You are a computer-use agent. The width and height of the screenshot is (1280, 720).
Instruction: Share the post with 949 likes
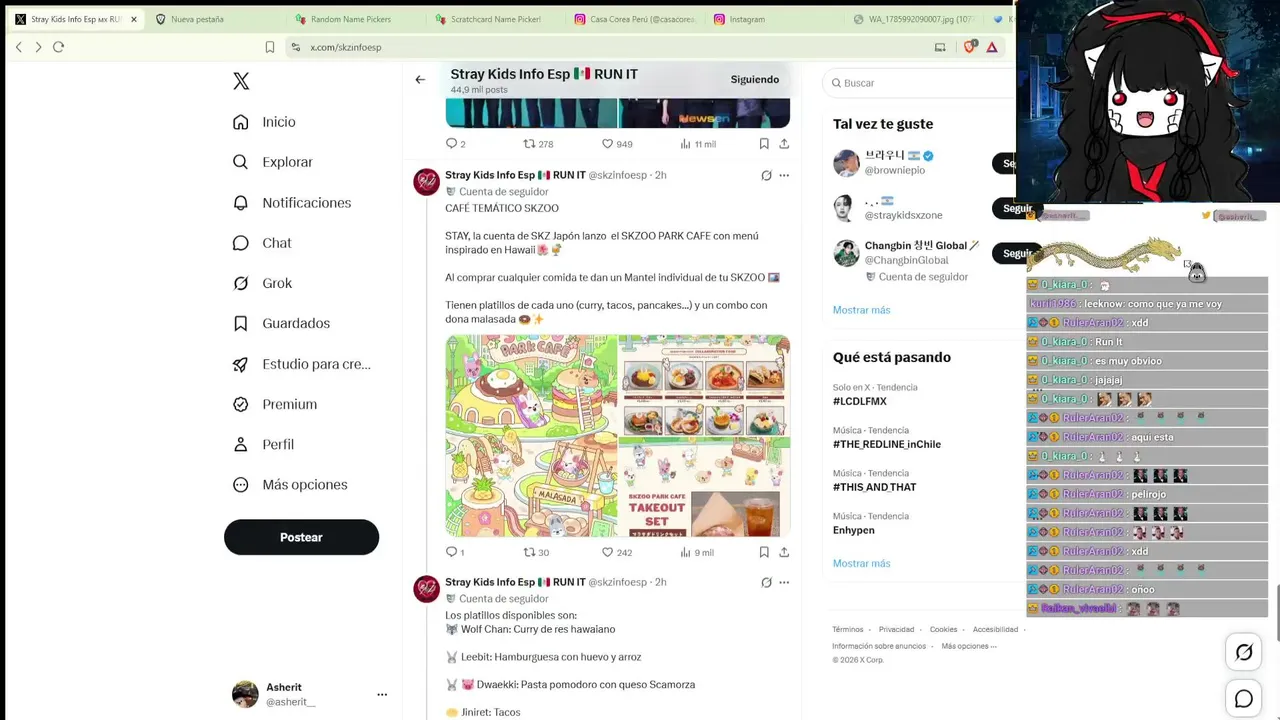(784, 144)
